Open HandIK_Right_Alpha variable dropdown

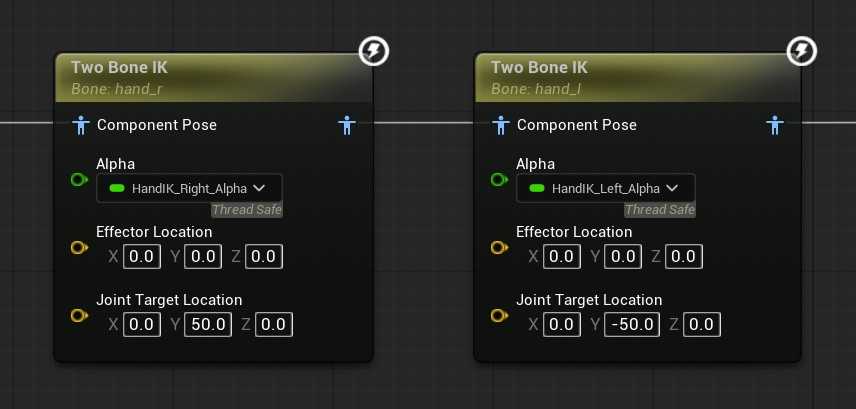(189, 188)
